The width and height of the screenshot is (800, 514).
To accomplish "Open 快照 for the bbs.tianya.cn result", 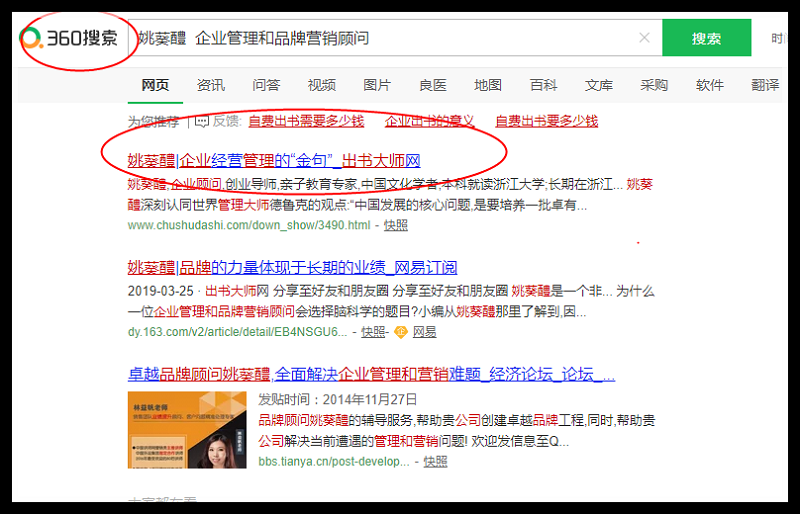I will tap(435, 461).
